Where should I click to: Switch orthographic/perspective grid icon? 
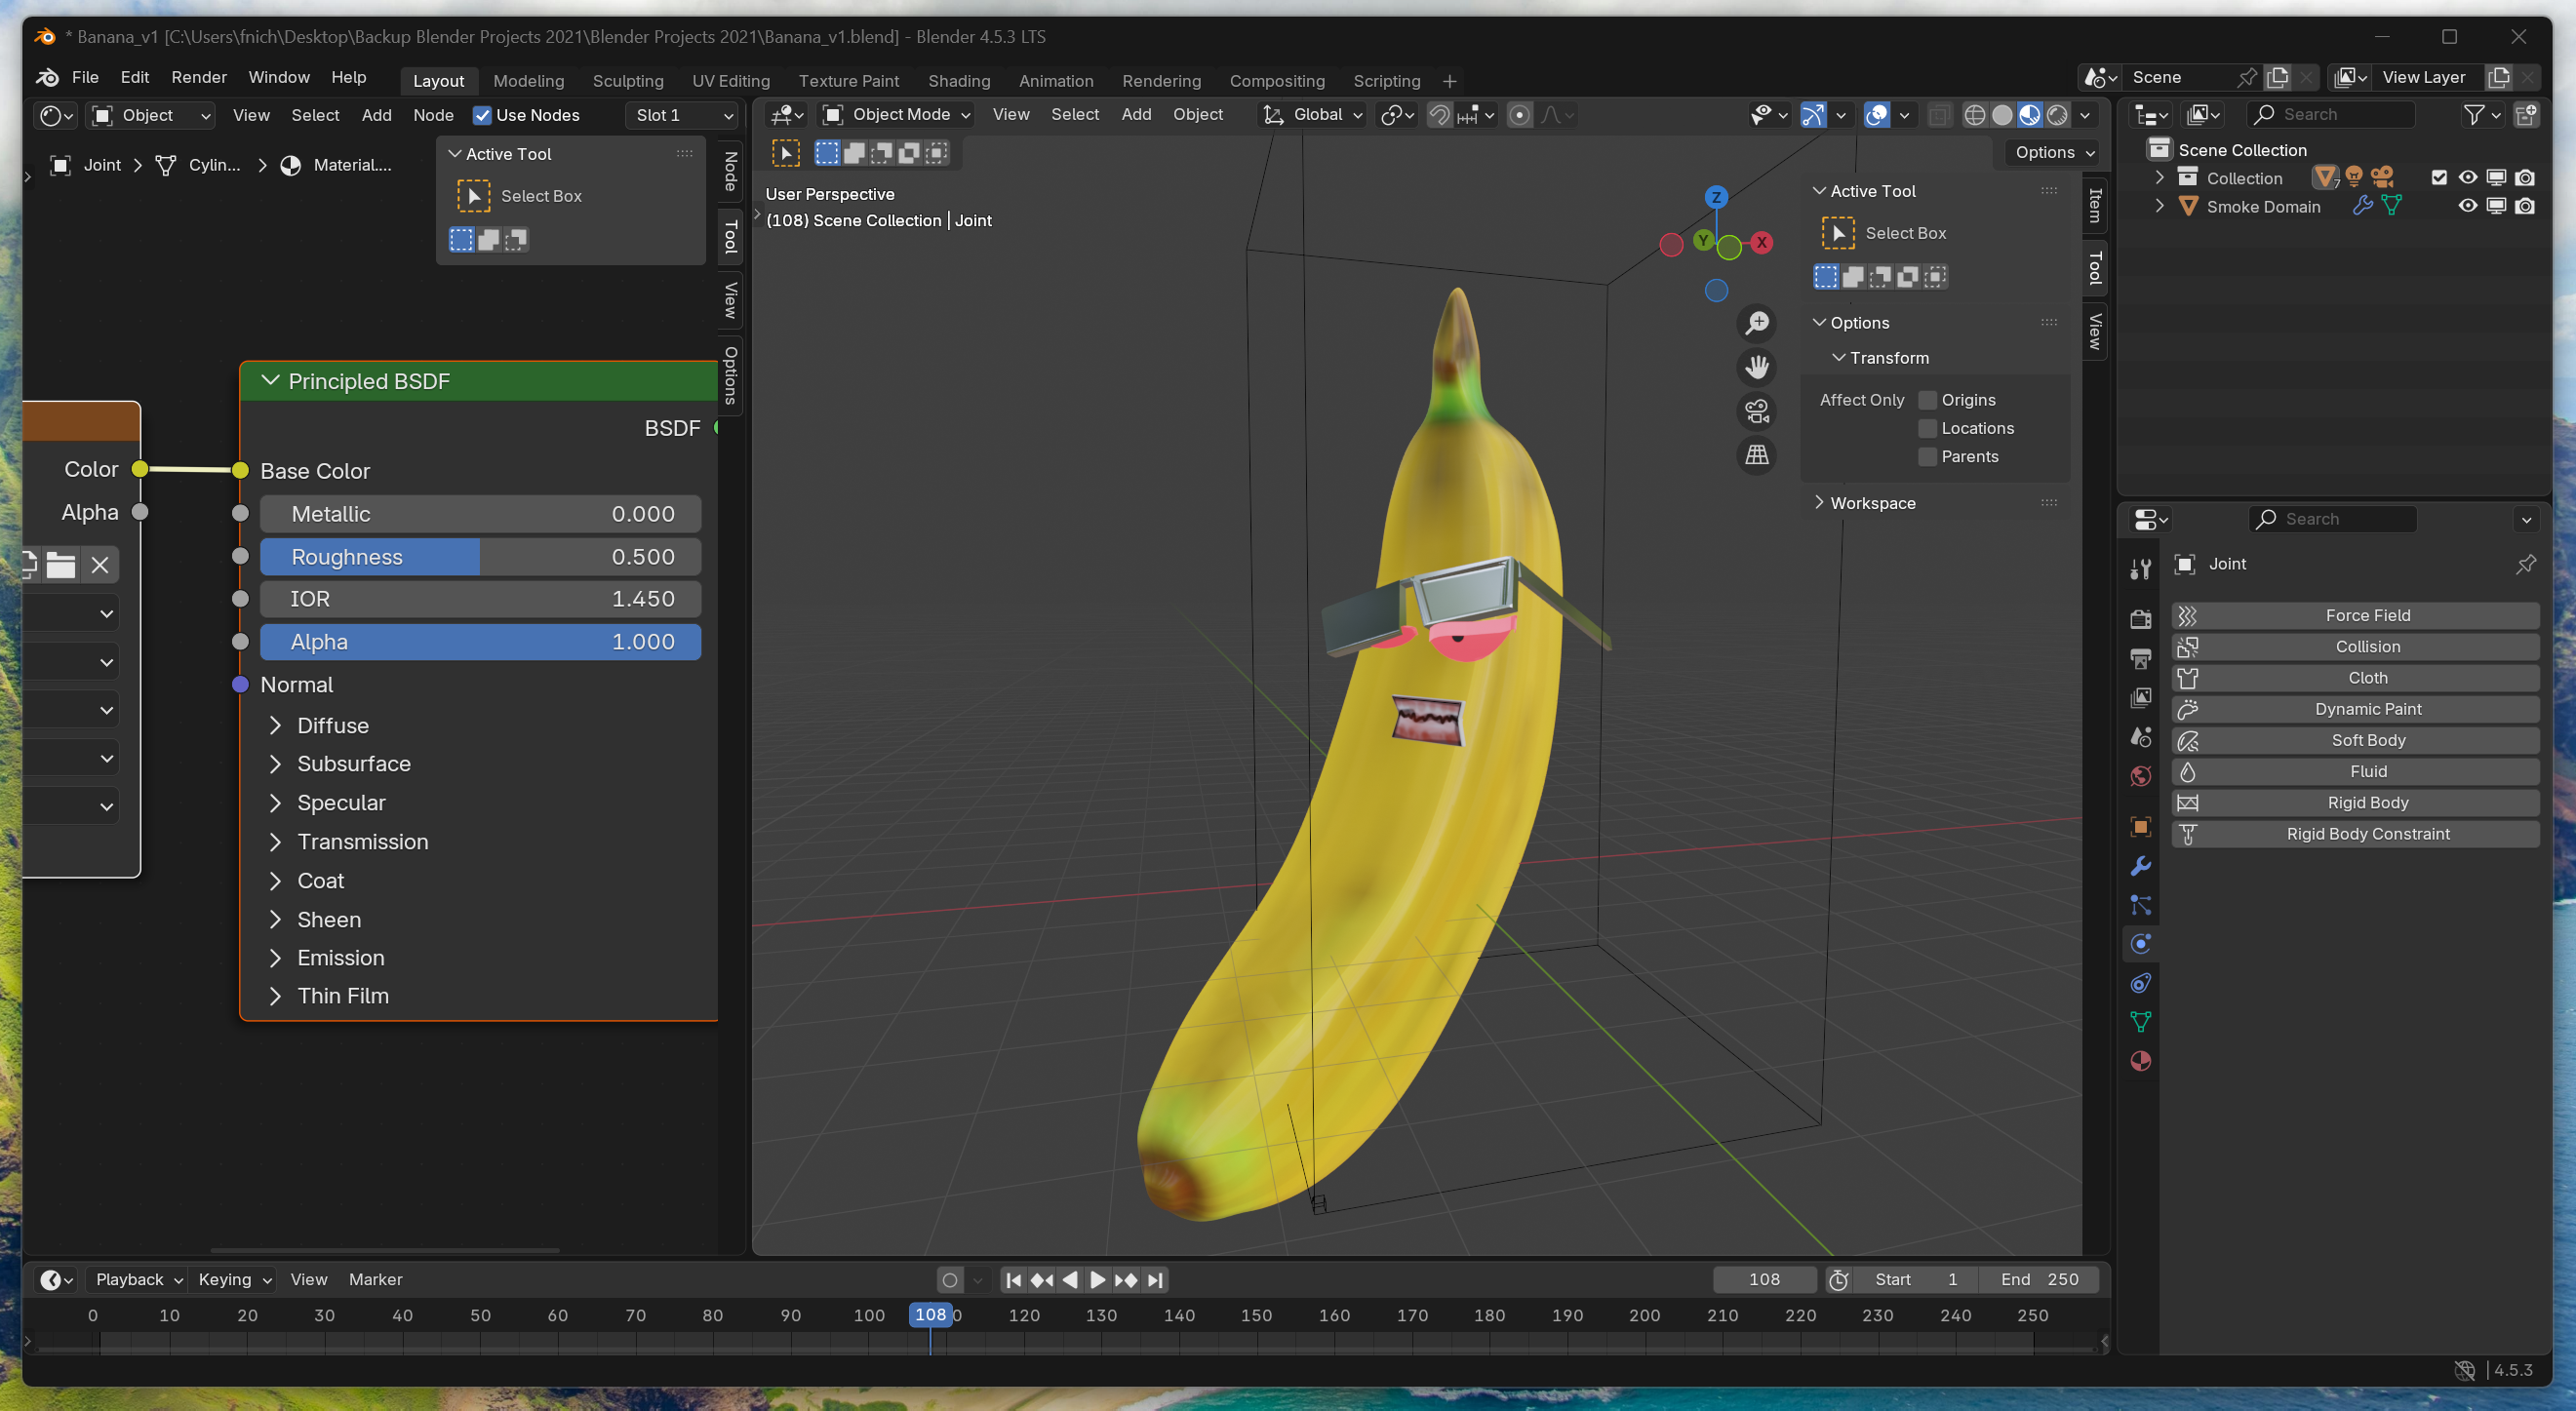coord(1757,455)
